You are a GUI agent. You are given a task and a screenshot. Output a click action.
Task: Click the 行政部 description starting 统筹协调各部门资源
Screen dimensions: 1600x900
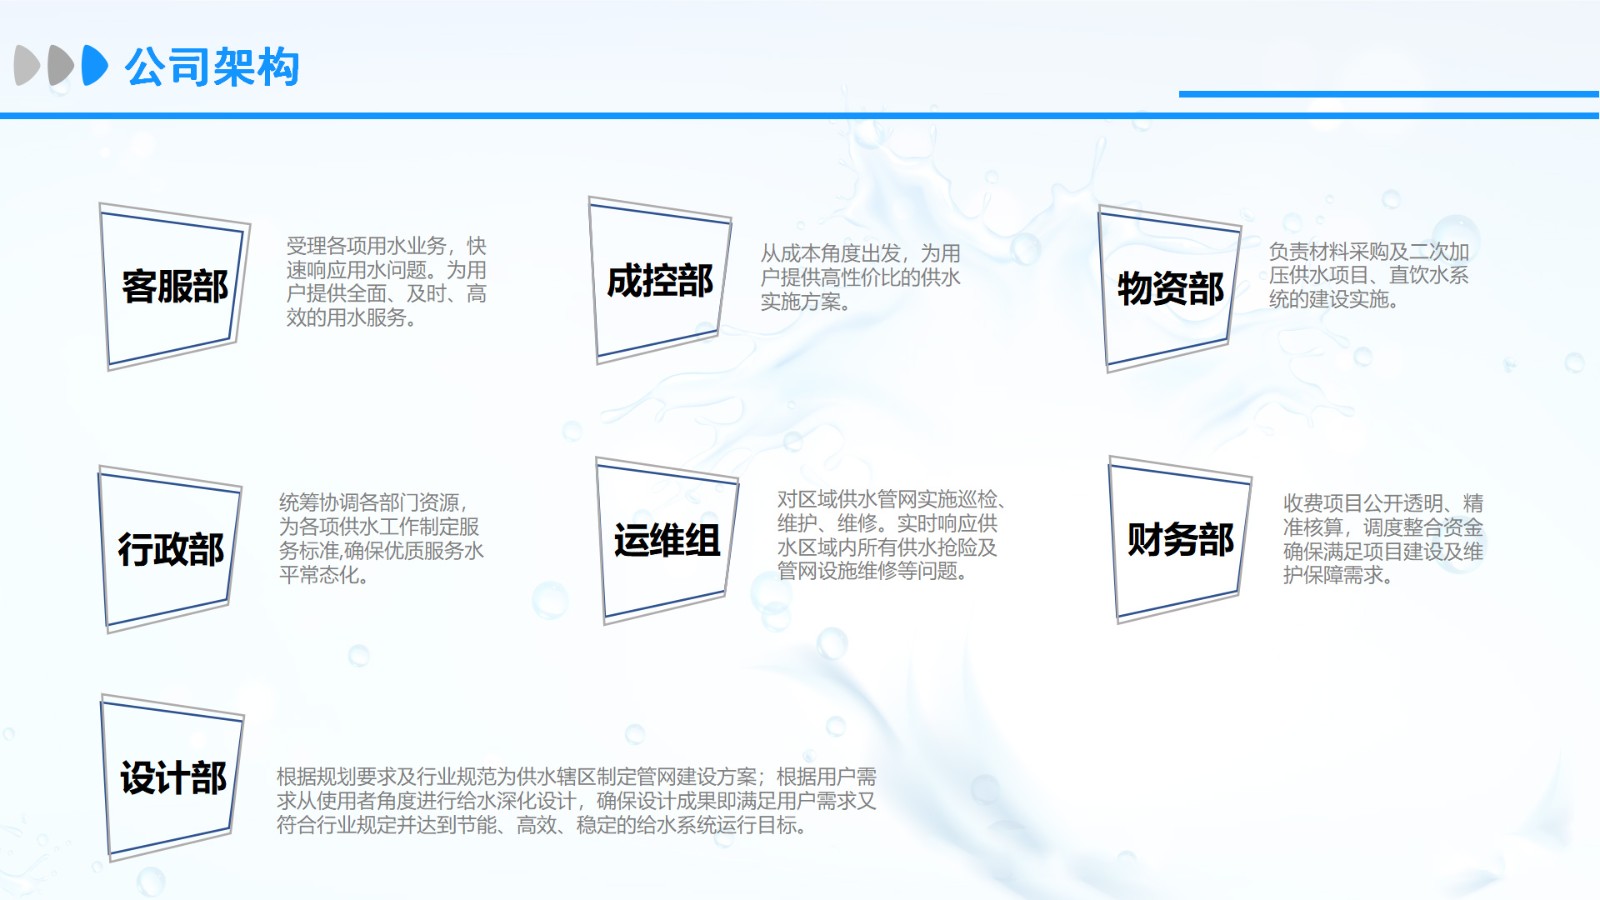click(x=381, y=538)
